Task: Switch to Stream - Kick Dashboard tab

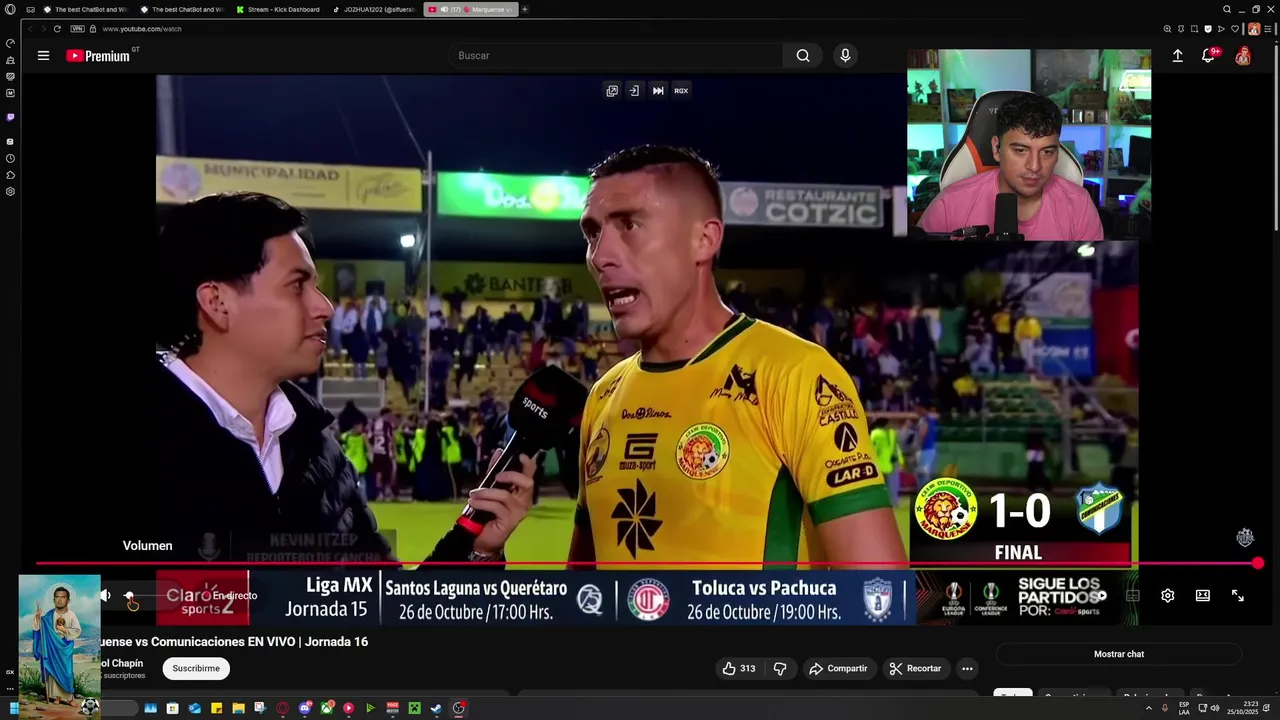Action: pyautogui.click(x=279, y=9)
